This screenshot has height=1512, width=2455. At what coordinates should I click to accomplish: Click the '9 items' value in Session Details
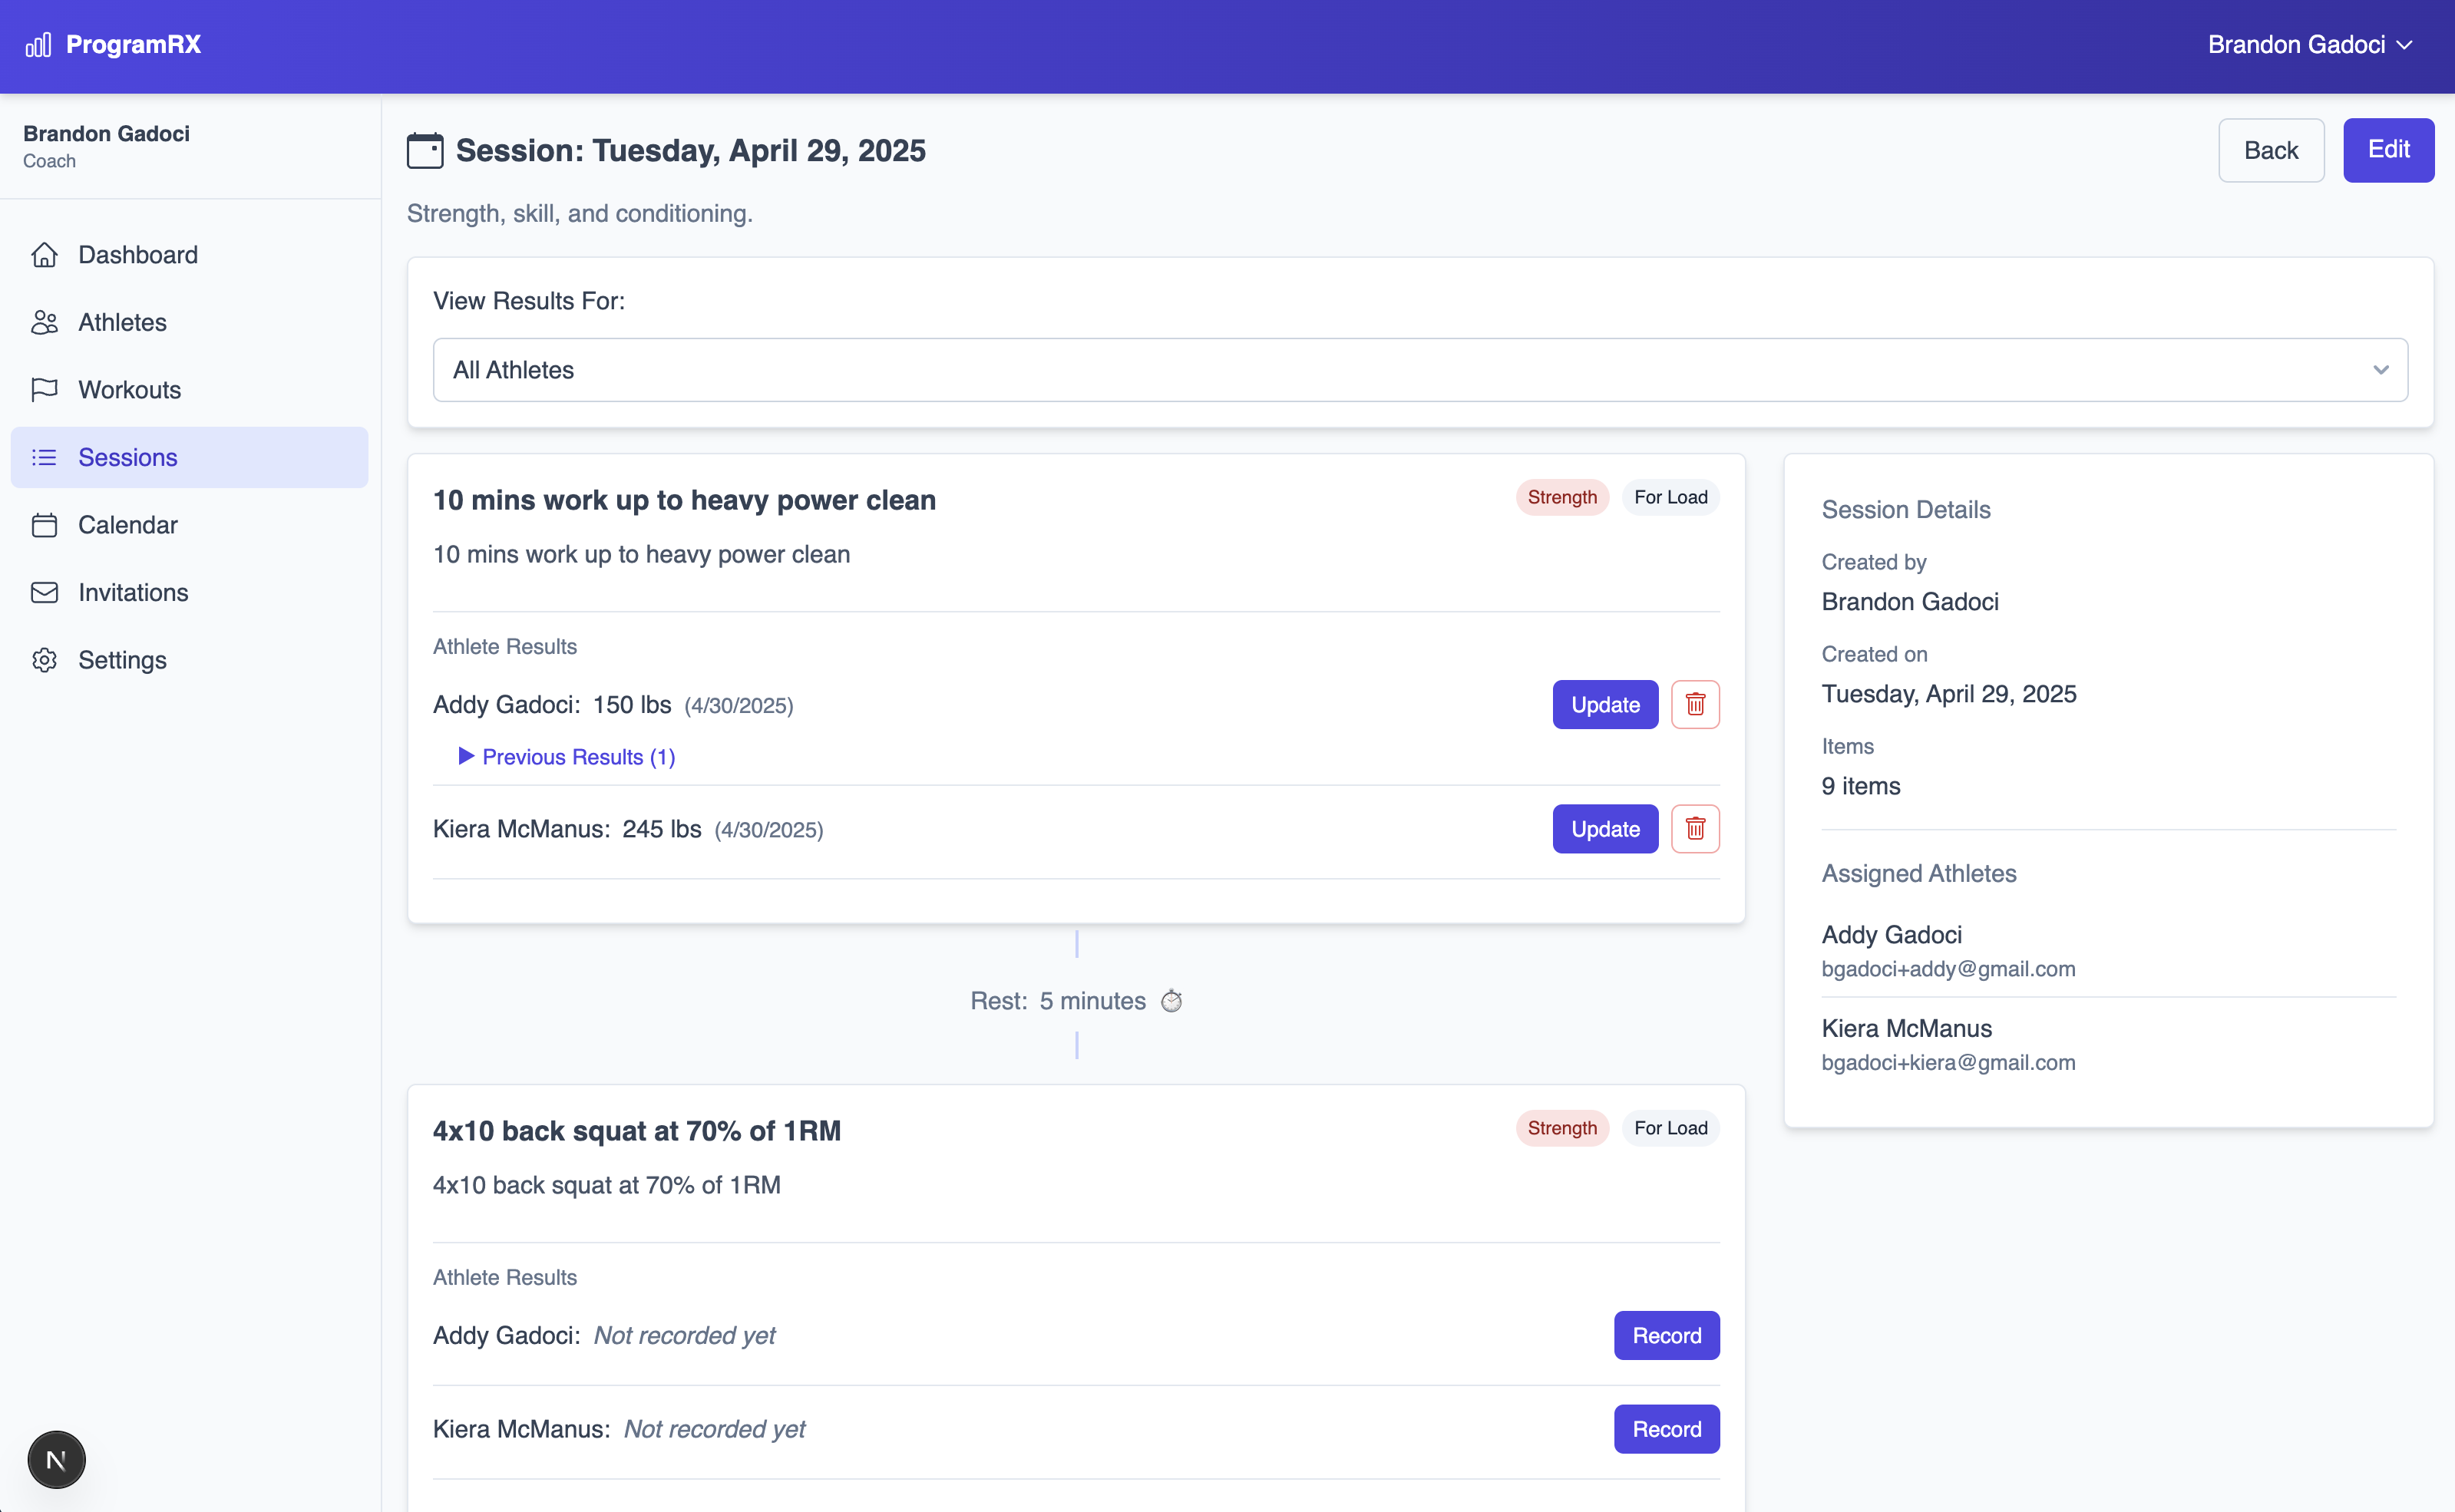1860,786
